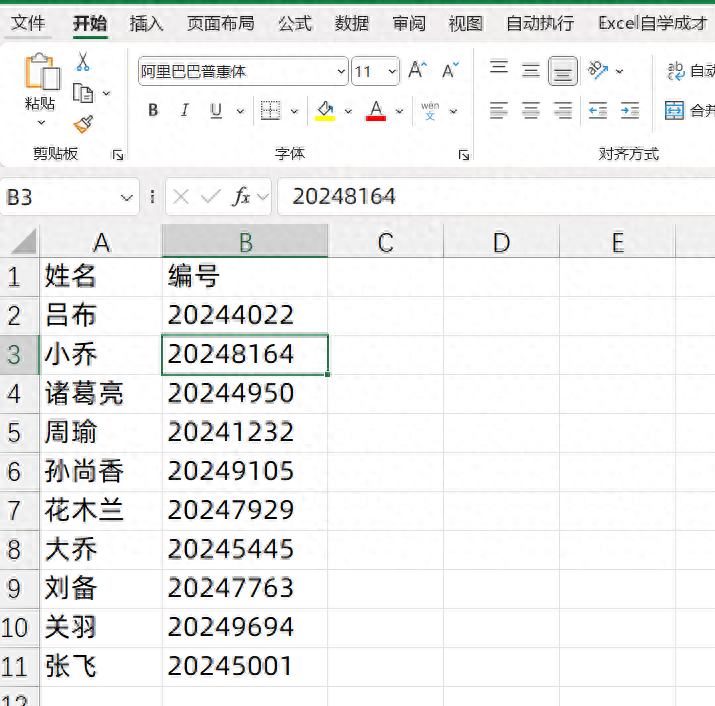The width and height of the screenshot is (715, 706).
Task: Select cell containing 20249105
Action: point(245,472)
